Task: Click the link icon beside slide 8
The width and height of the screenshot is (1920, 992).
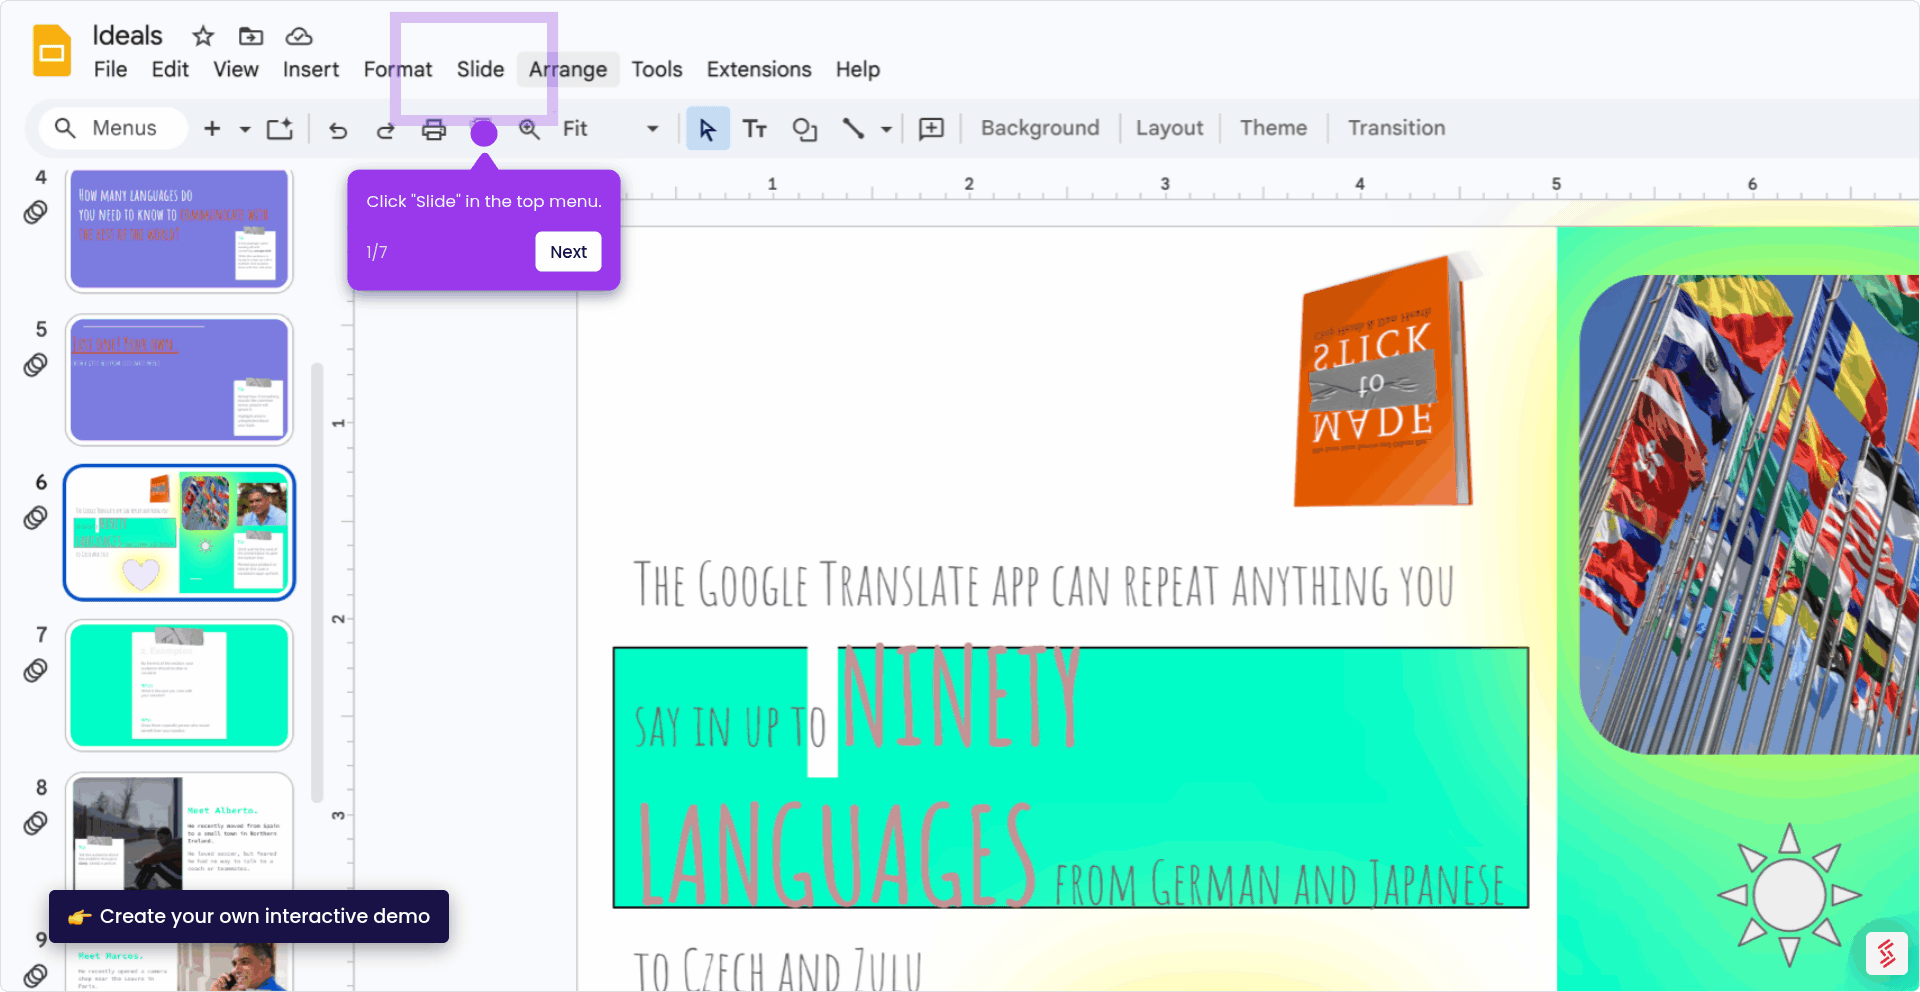Action: click(35, 823)
